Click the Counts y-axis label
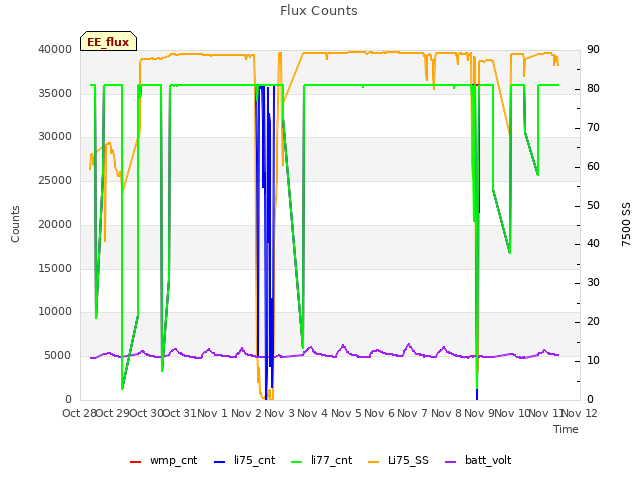 (x=15, y=224)
